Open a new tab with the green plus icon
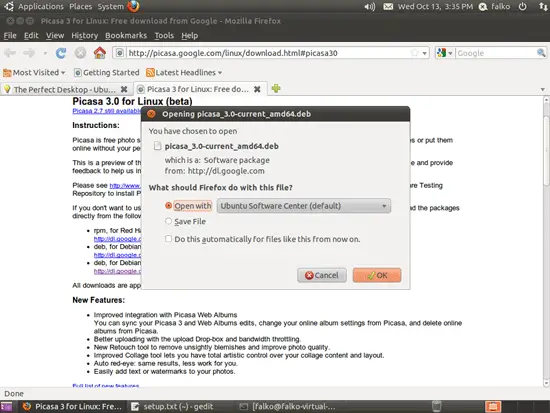The height and width of the screenshot is (413, 550). point(276,89)
